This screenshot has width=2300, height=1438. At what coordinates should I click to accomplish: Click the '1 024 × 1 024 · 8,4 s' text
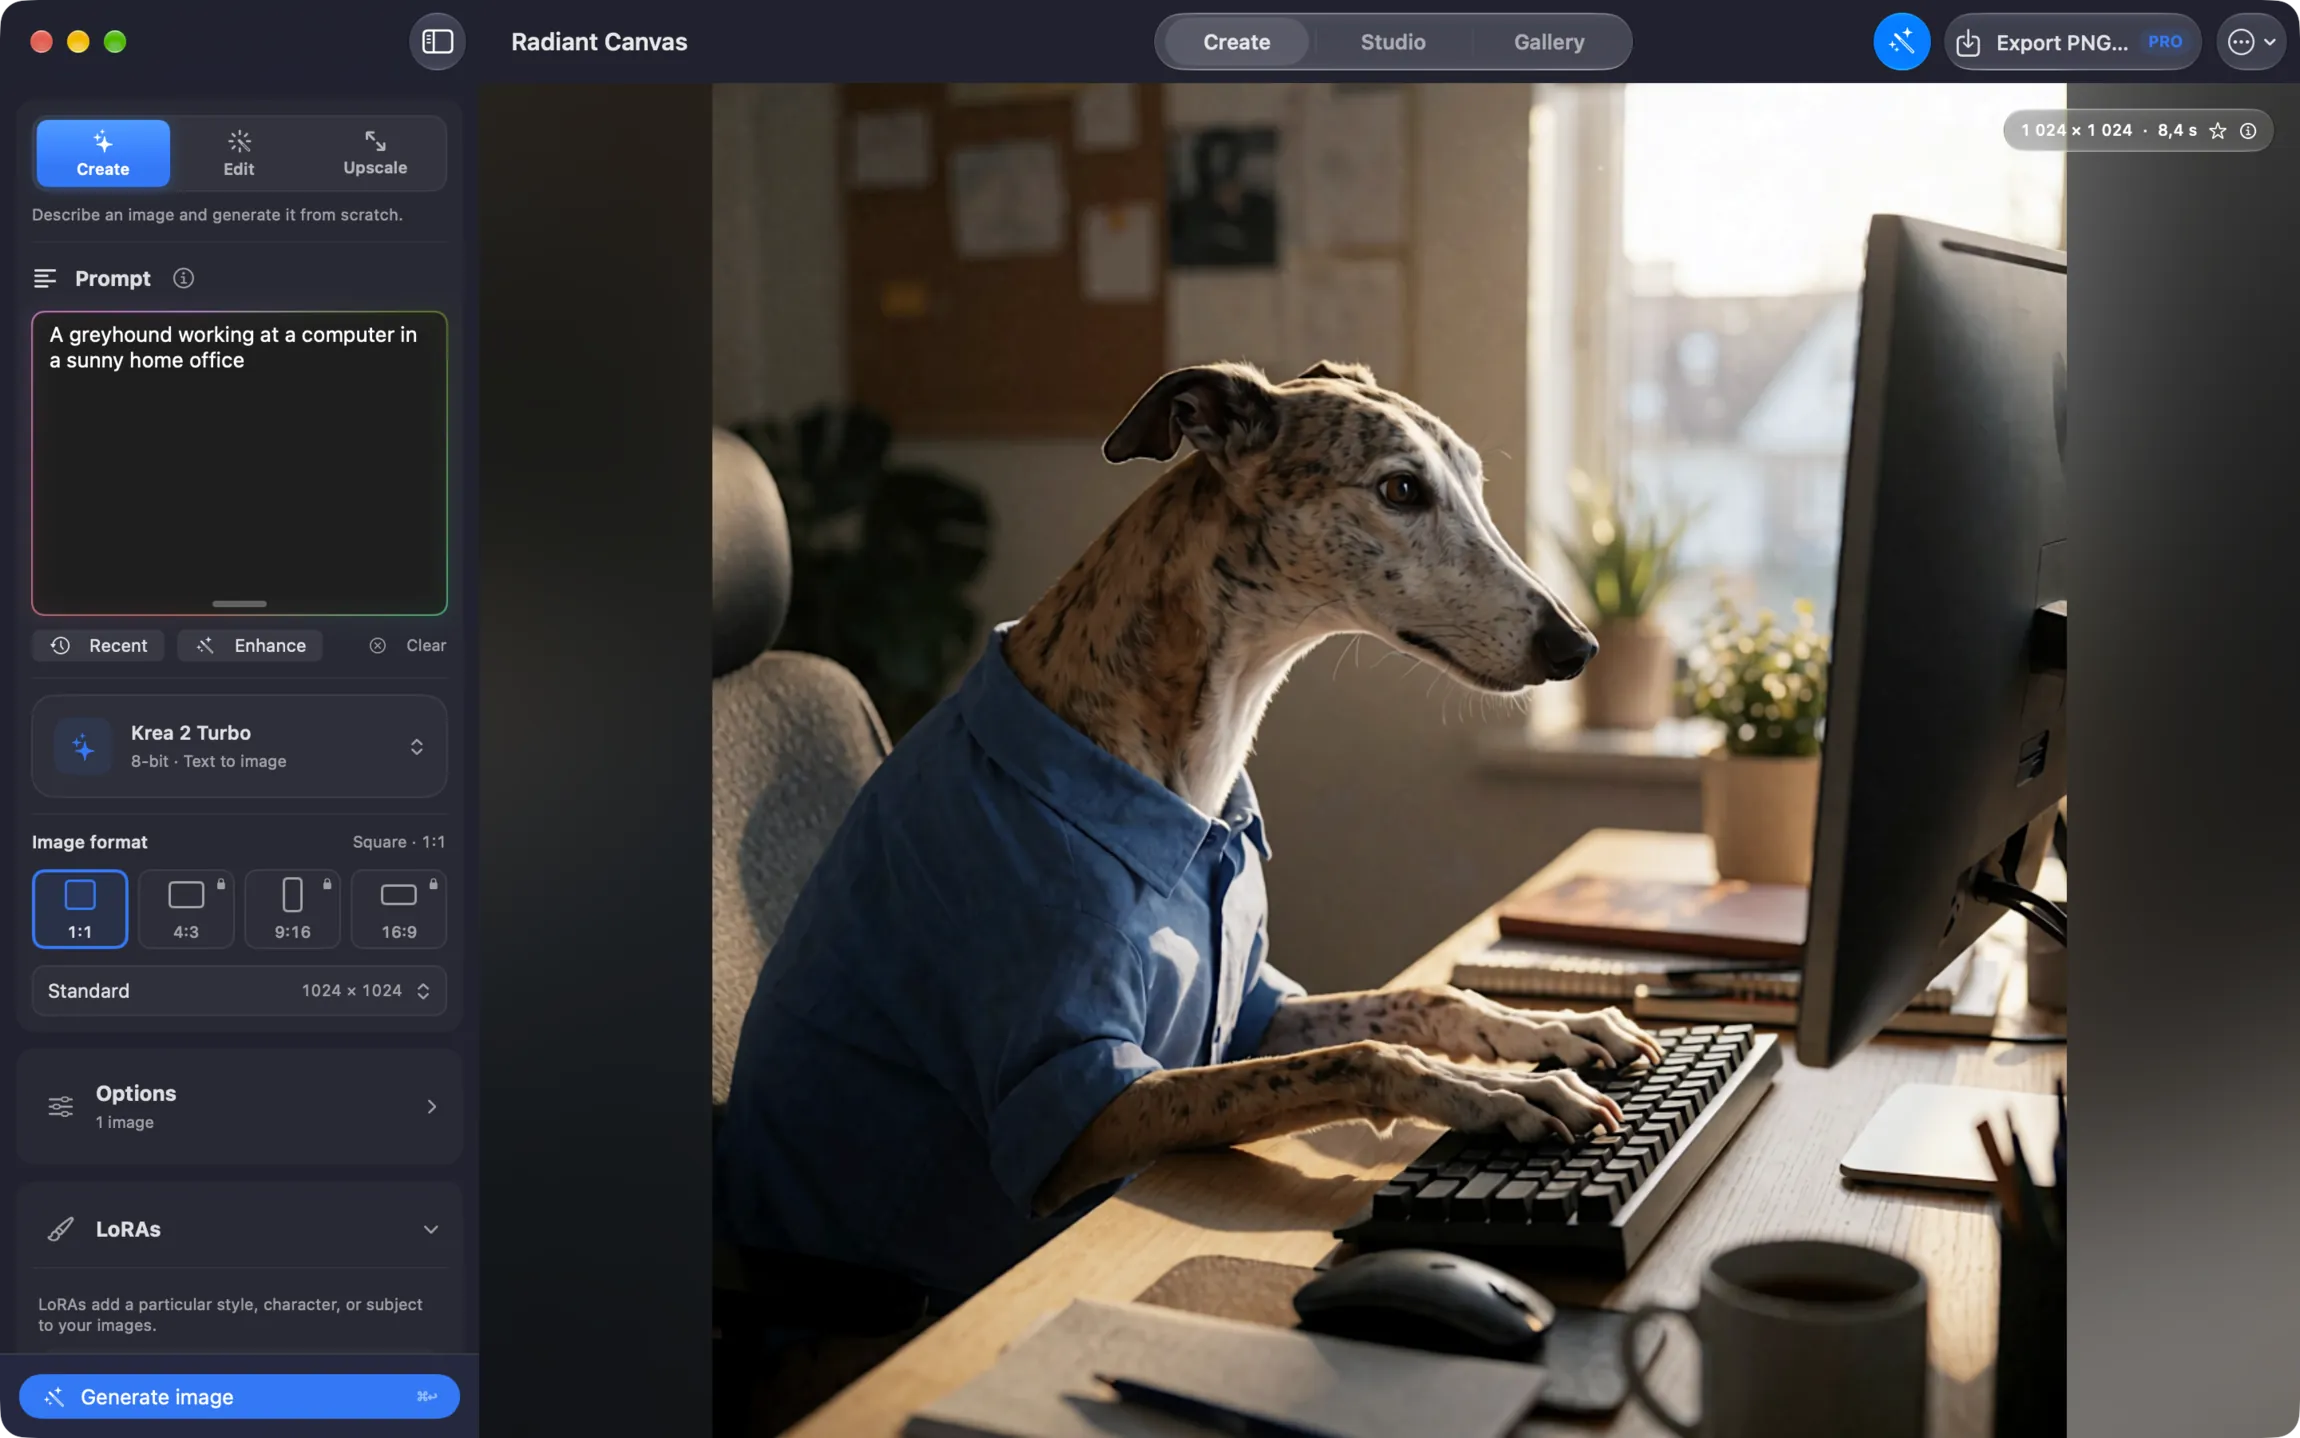coord(2108,131)
